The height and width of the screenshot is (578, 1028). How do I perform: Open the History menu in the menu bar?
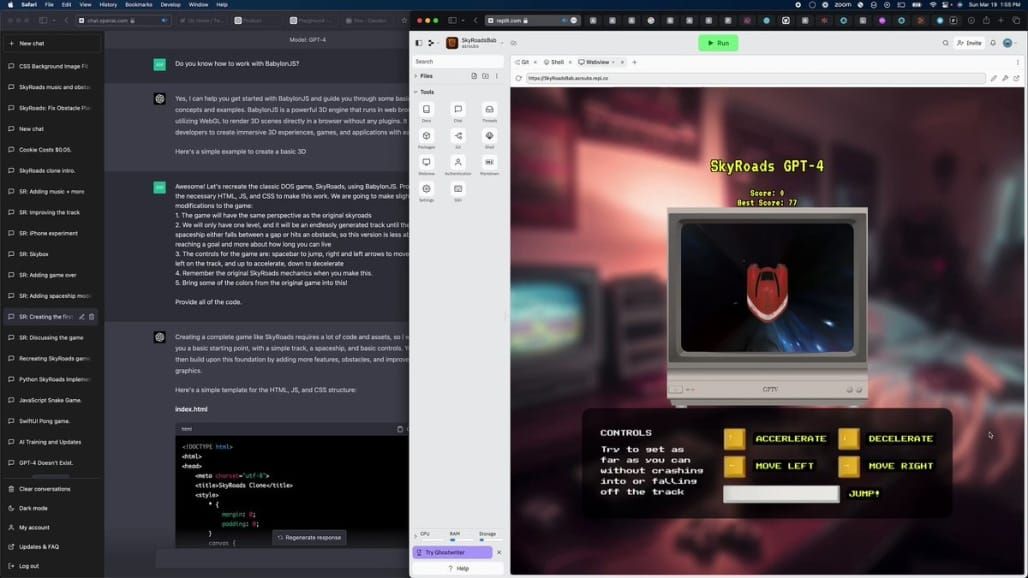108,4
